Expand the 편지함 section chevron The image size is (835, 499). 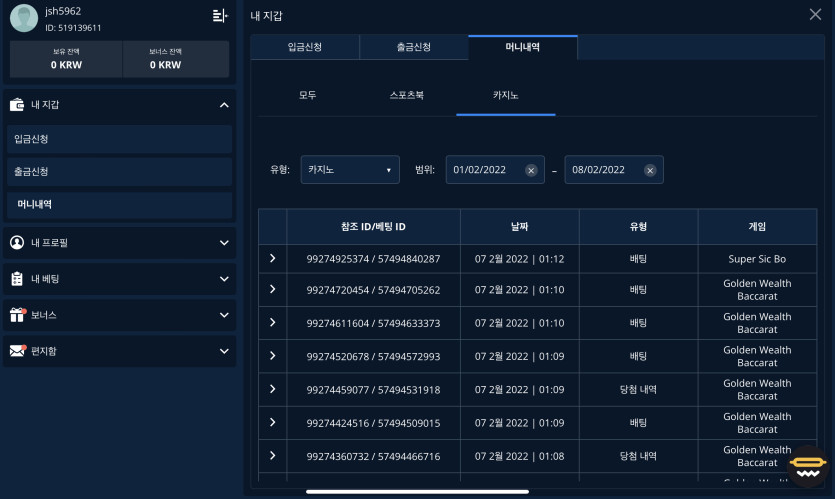(224, 351)
